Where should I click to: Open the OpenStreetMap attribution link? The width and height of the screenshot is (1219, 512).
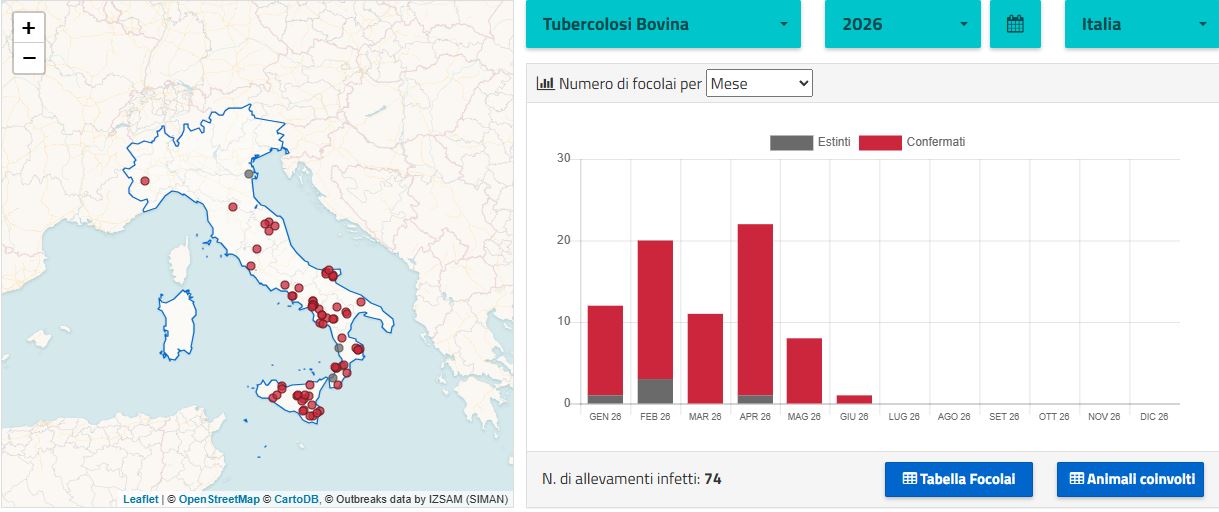point(219,499)
